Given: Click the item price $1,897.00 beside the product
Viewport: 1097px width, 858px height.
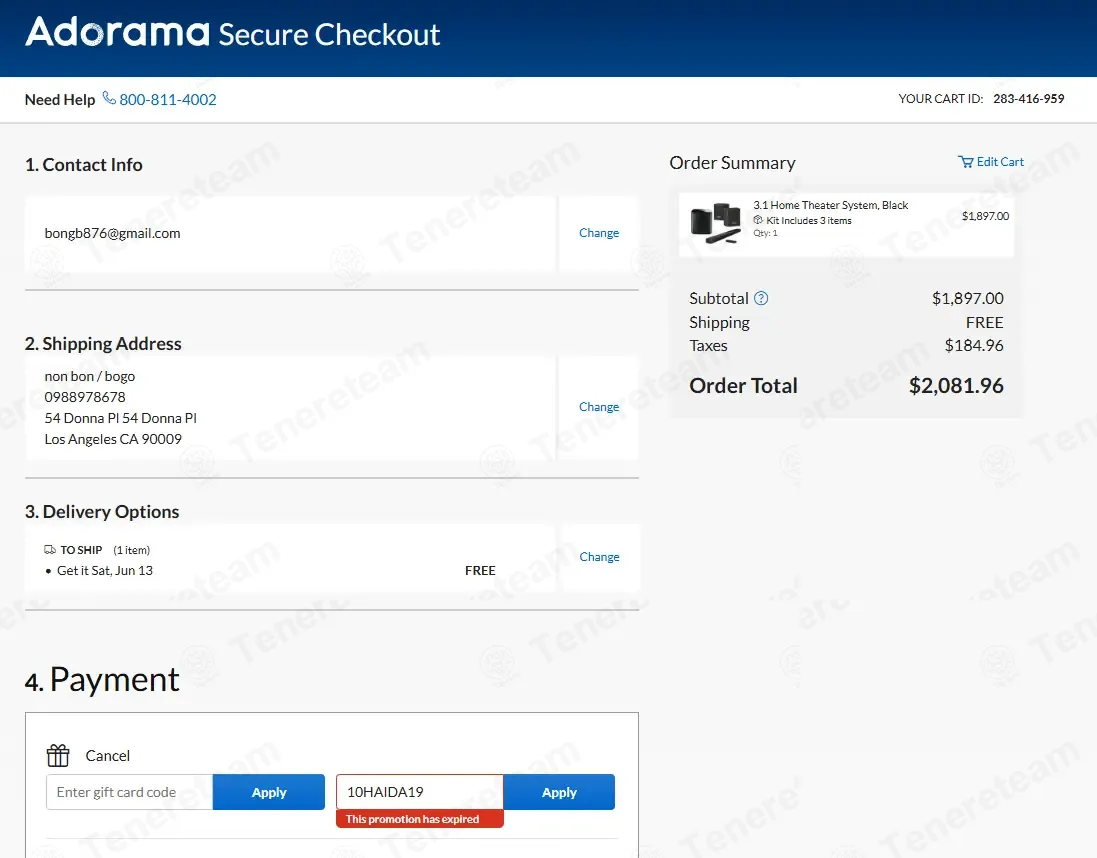Looking at the screenshot, I should coord(985,216).
